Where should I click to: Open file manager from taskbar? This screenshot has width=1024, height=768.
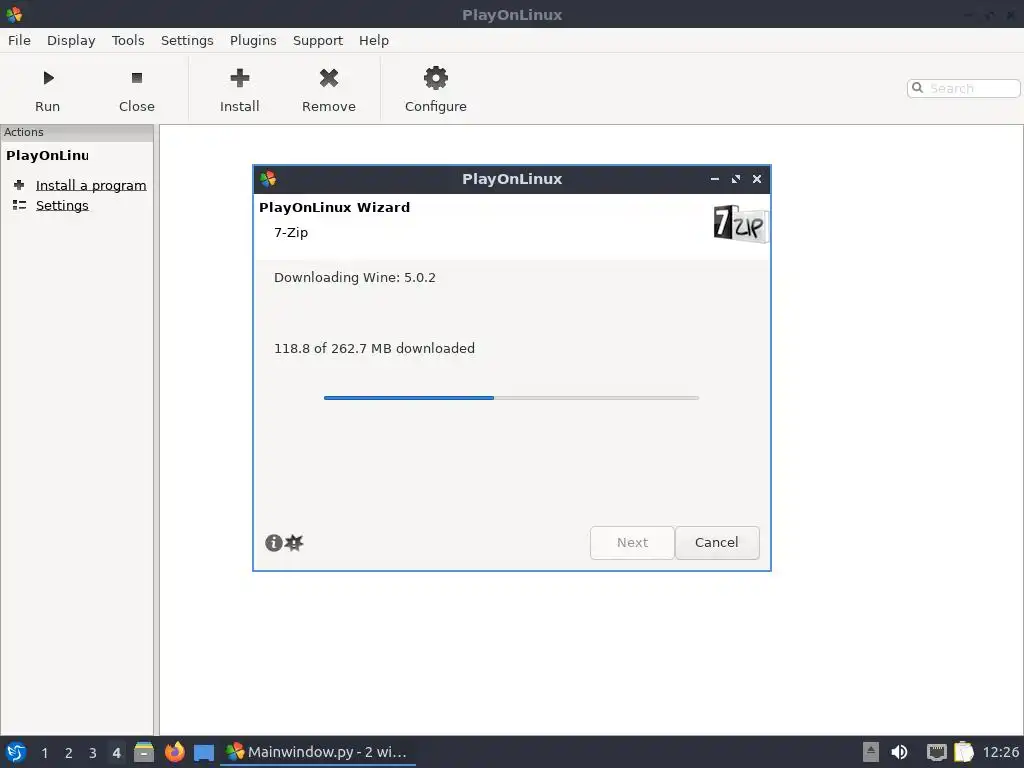(x=144, y=752)
